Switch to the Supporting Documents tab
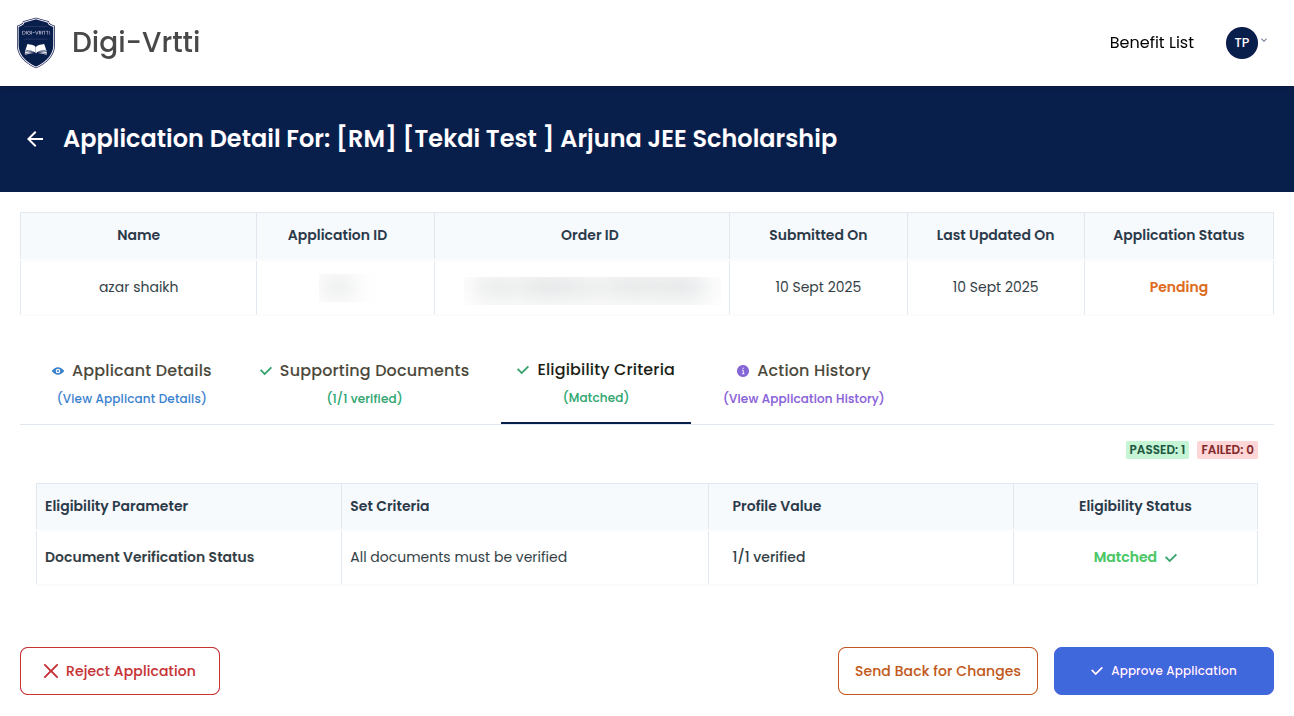 pyautogui.click(x=374, y=371)
